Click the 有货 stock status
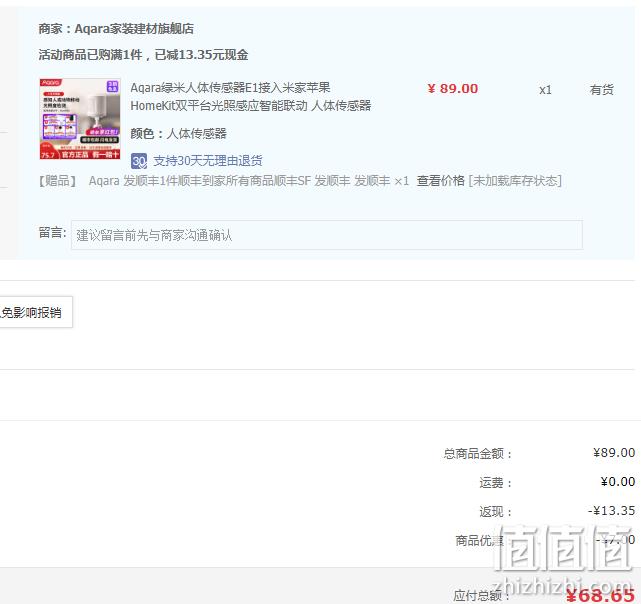Screen dimensions: 641x604 click(601, 90)
